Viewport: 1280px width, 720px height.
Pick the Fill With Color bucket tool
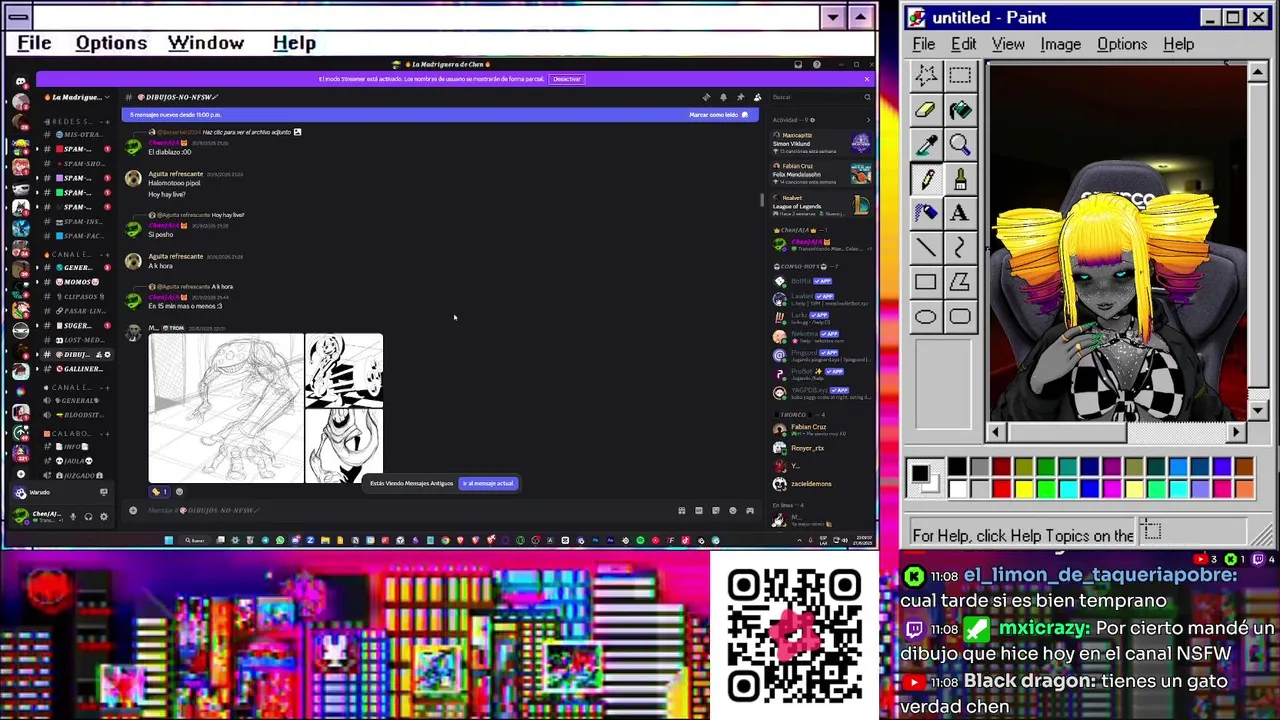click(x=960, y=110)
